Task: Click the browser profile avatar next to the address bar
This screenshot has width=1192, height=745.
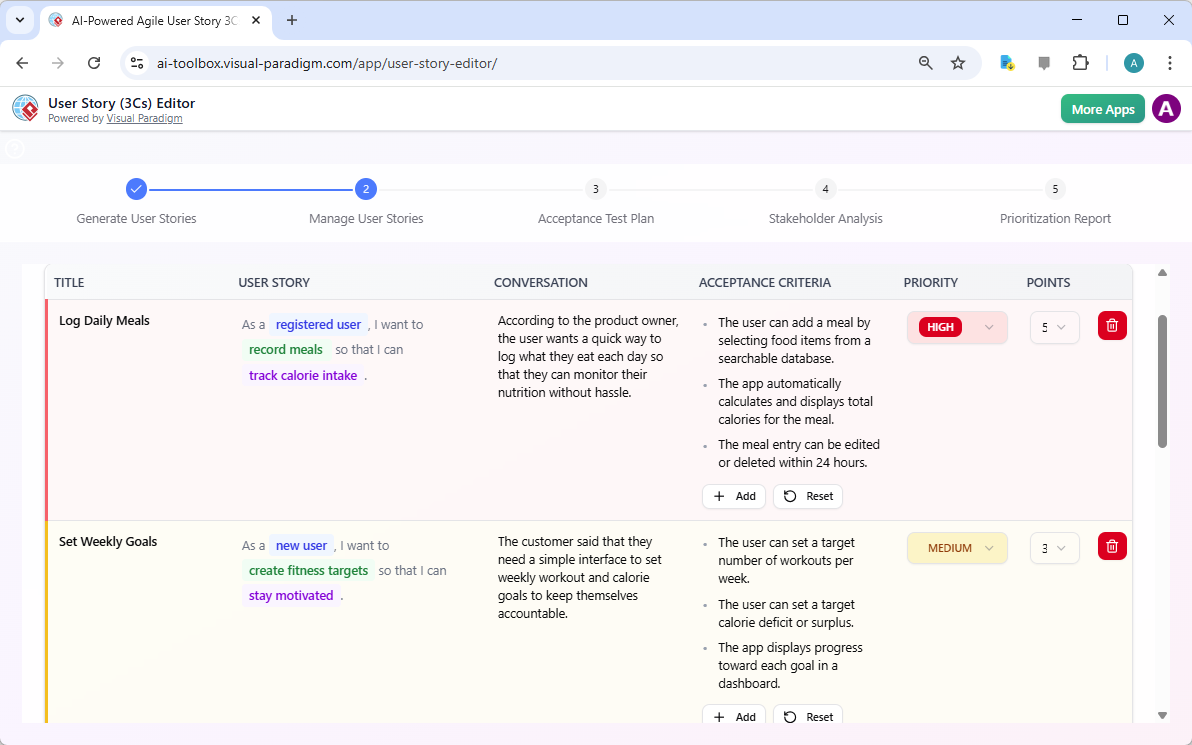Action: (1133, 62)
